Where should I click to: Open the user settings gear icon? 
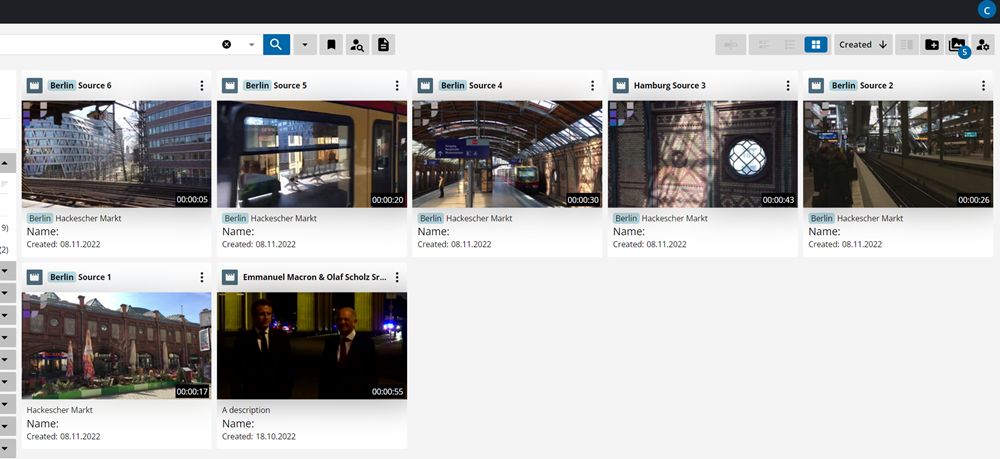(983, 45)
